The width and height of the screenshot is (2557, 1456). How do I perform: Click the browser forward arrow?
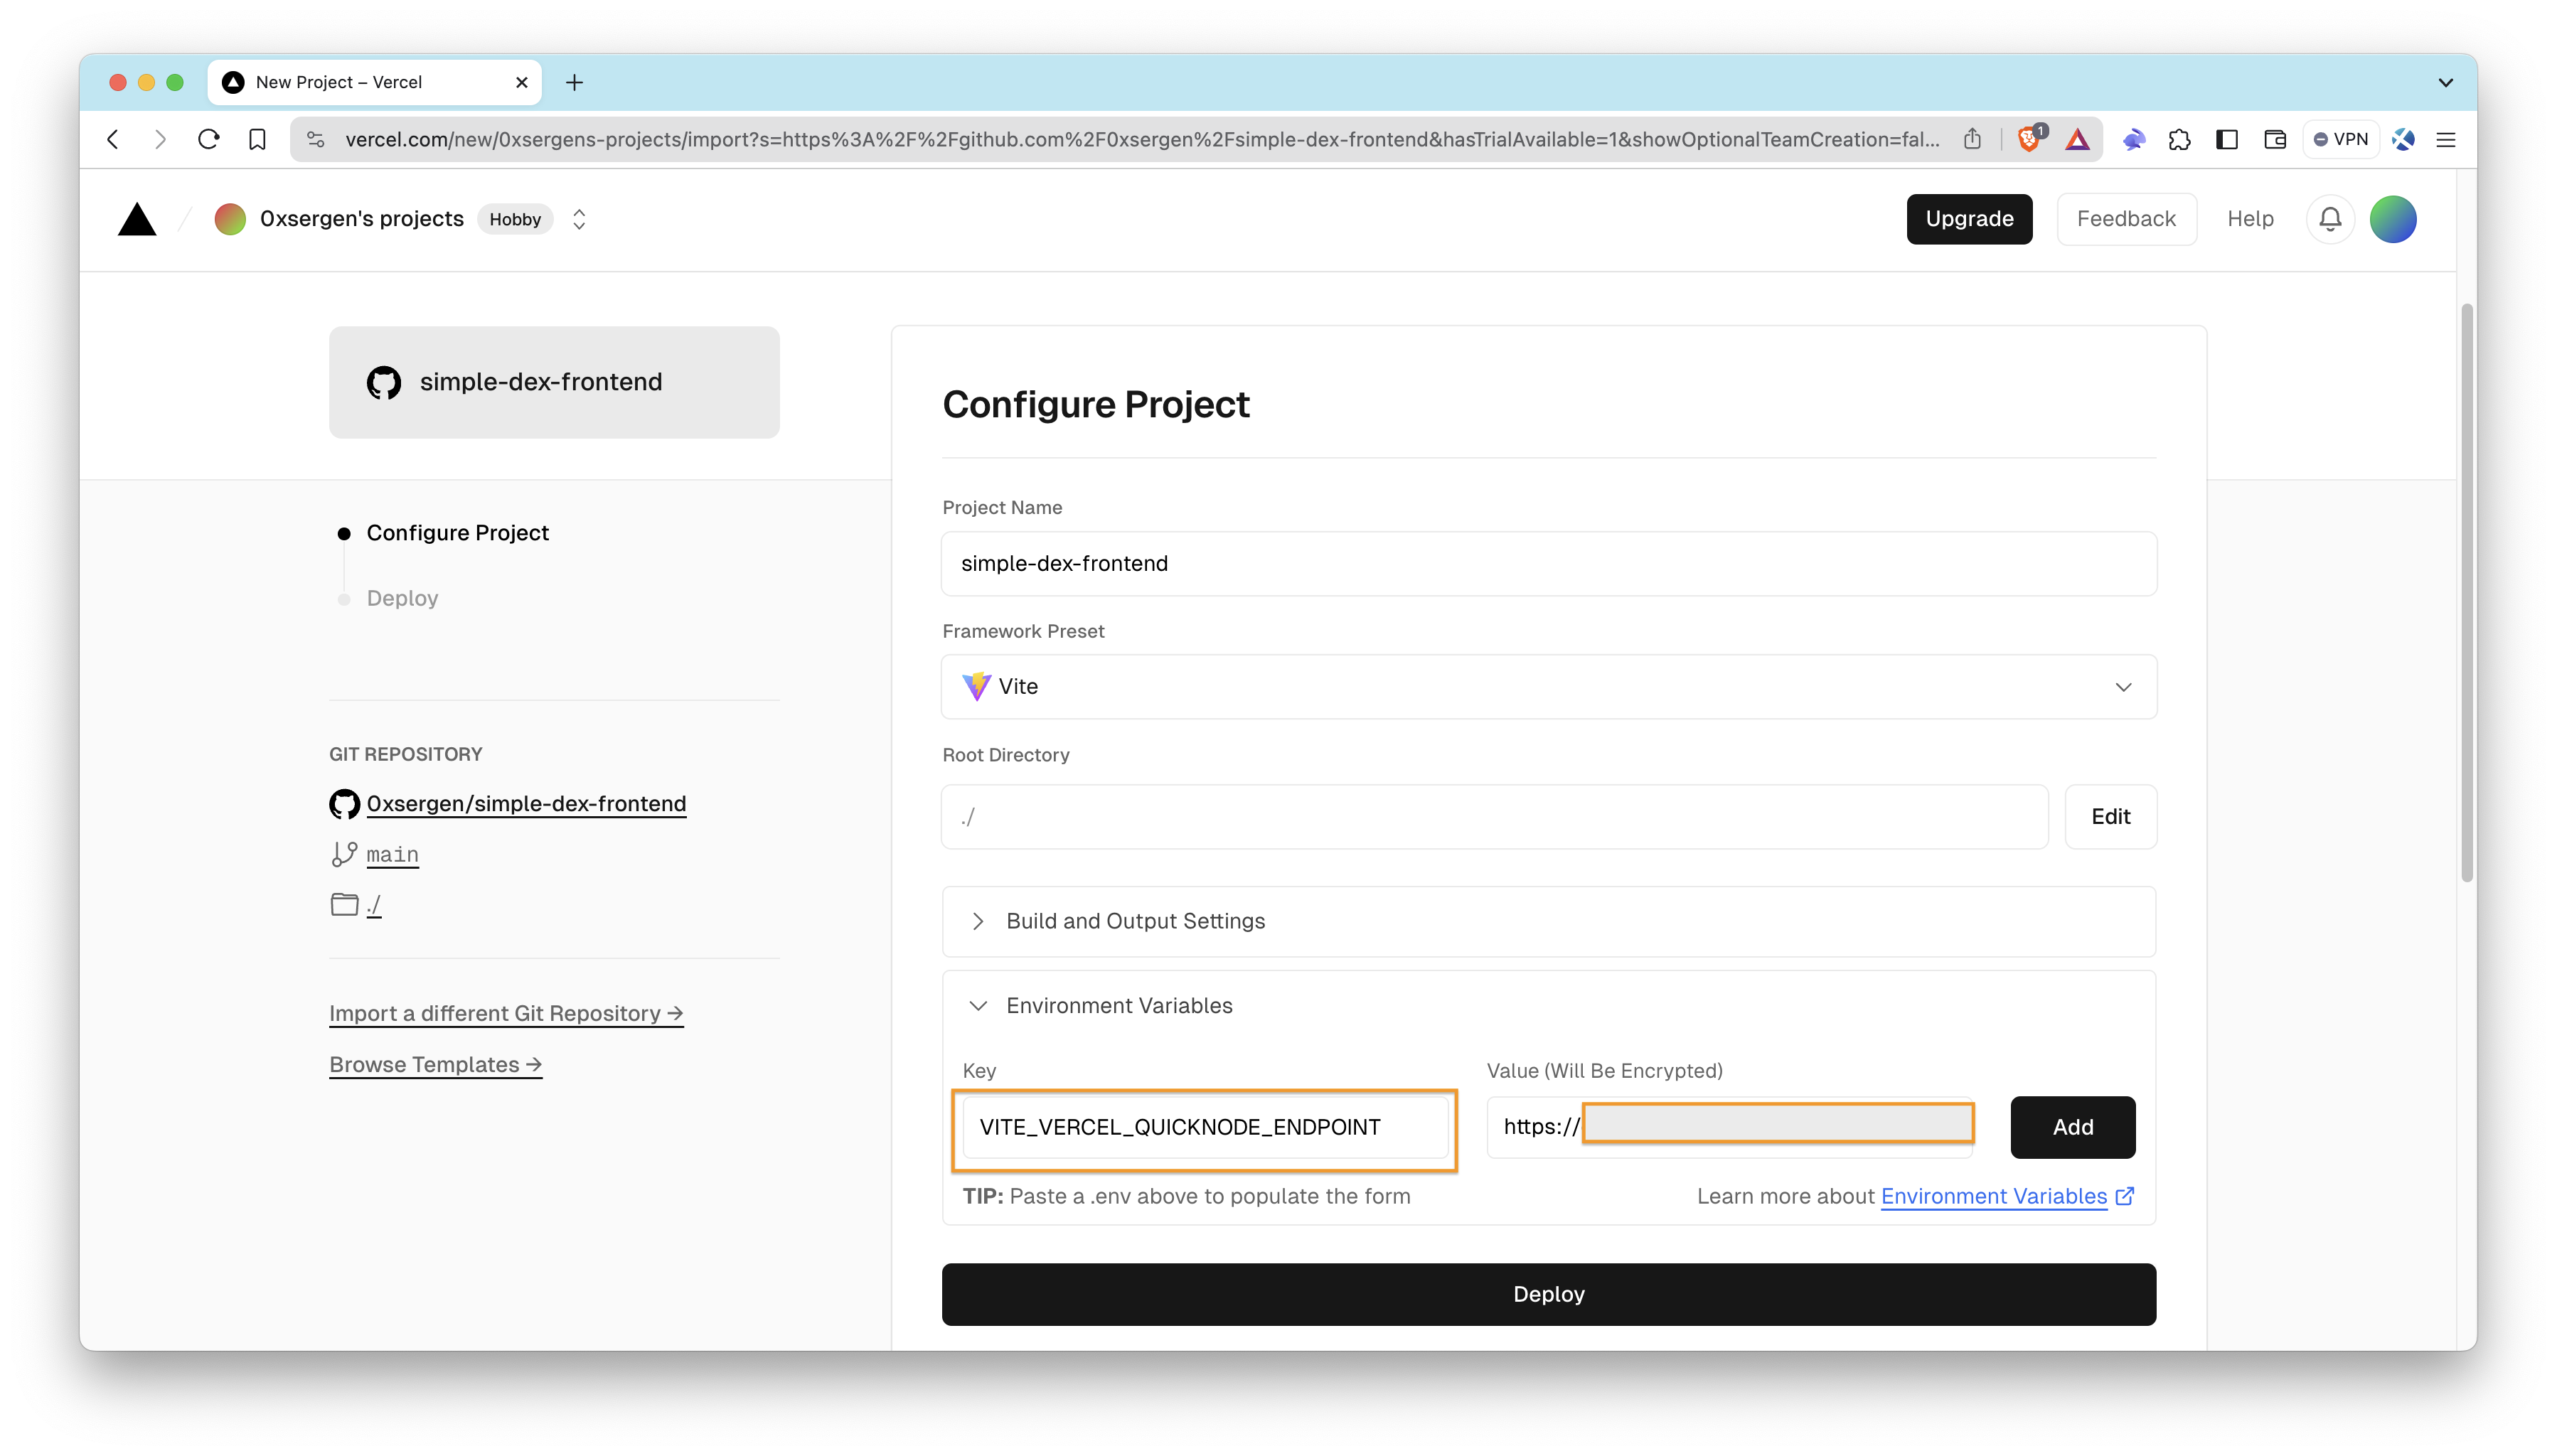(160, 139)
